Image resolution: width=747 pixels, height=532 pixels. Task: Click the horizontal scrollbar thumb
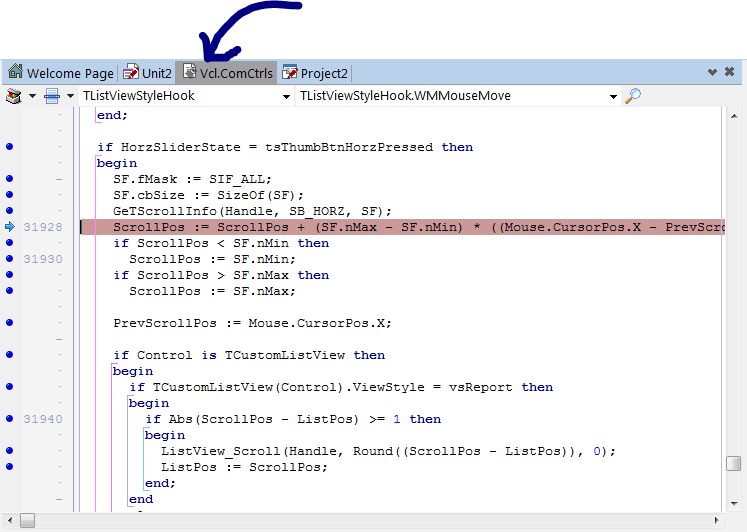[x=28, y=521]
